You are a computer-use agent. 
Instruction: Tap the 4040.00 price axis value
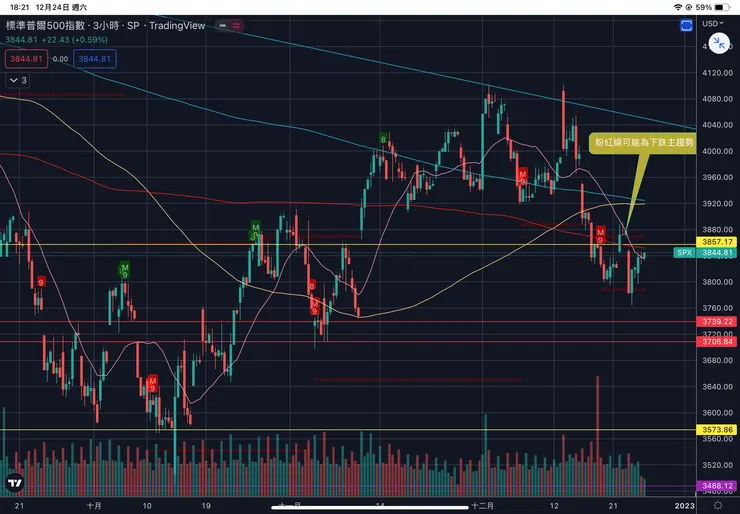717,125
